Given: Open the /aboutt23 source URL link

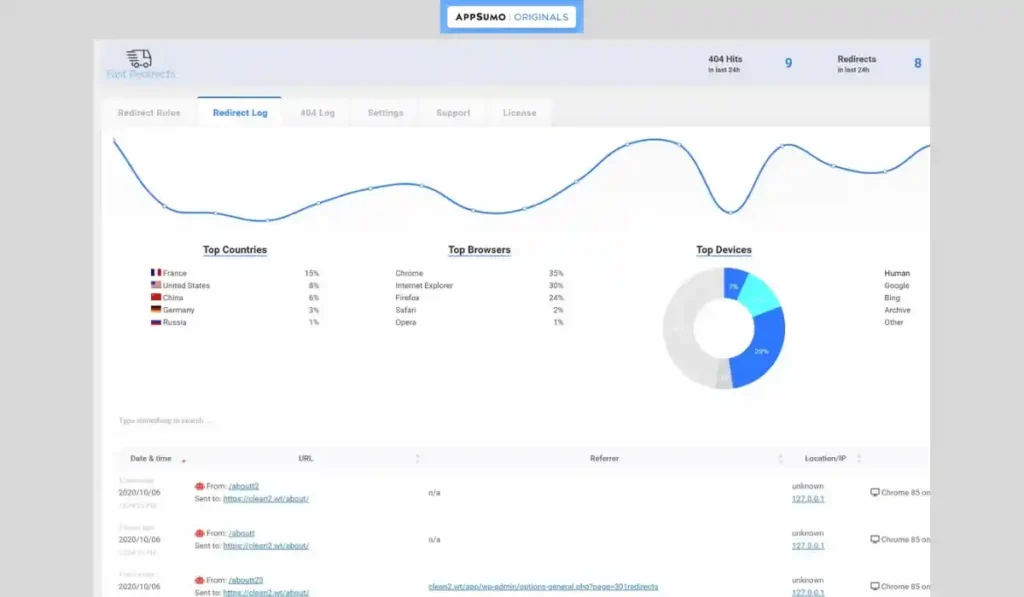Looking at the screenshot, I should (x=247, y=580).
